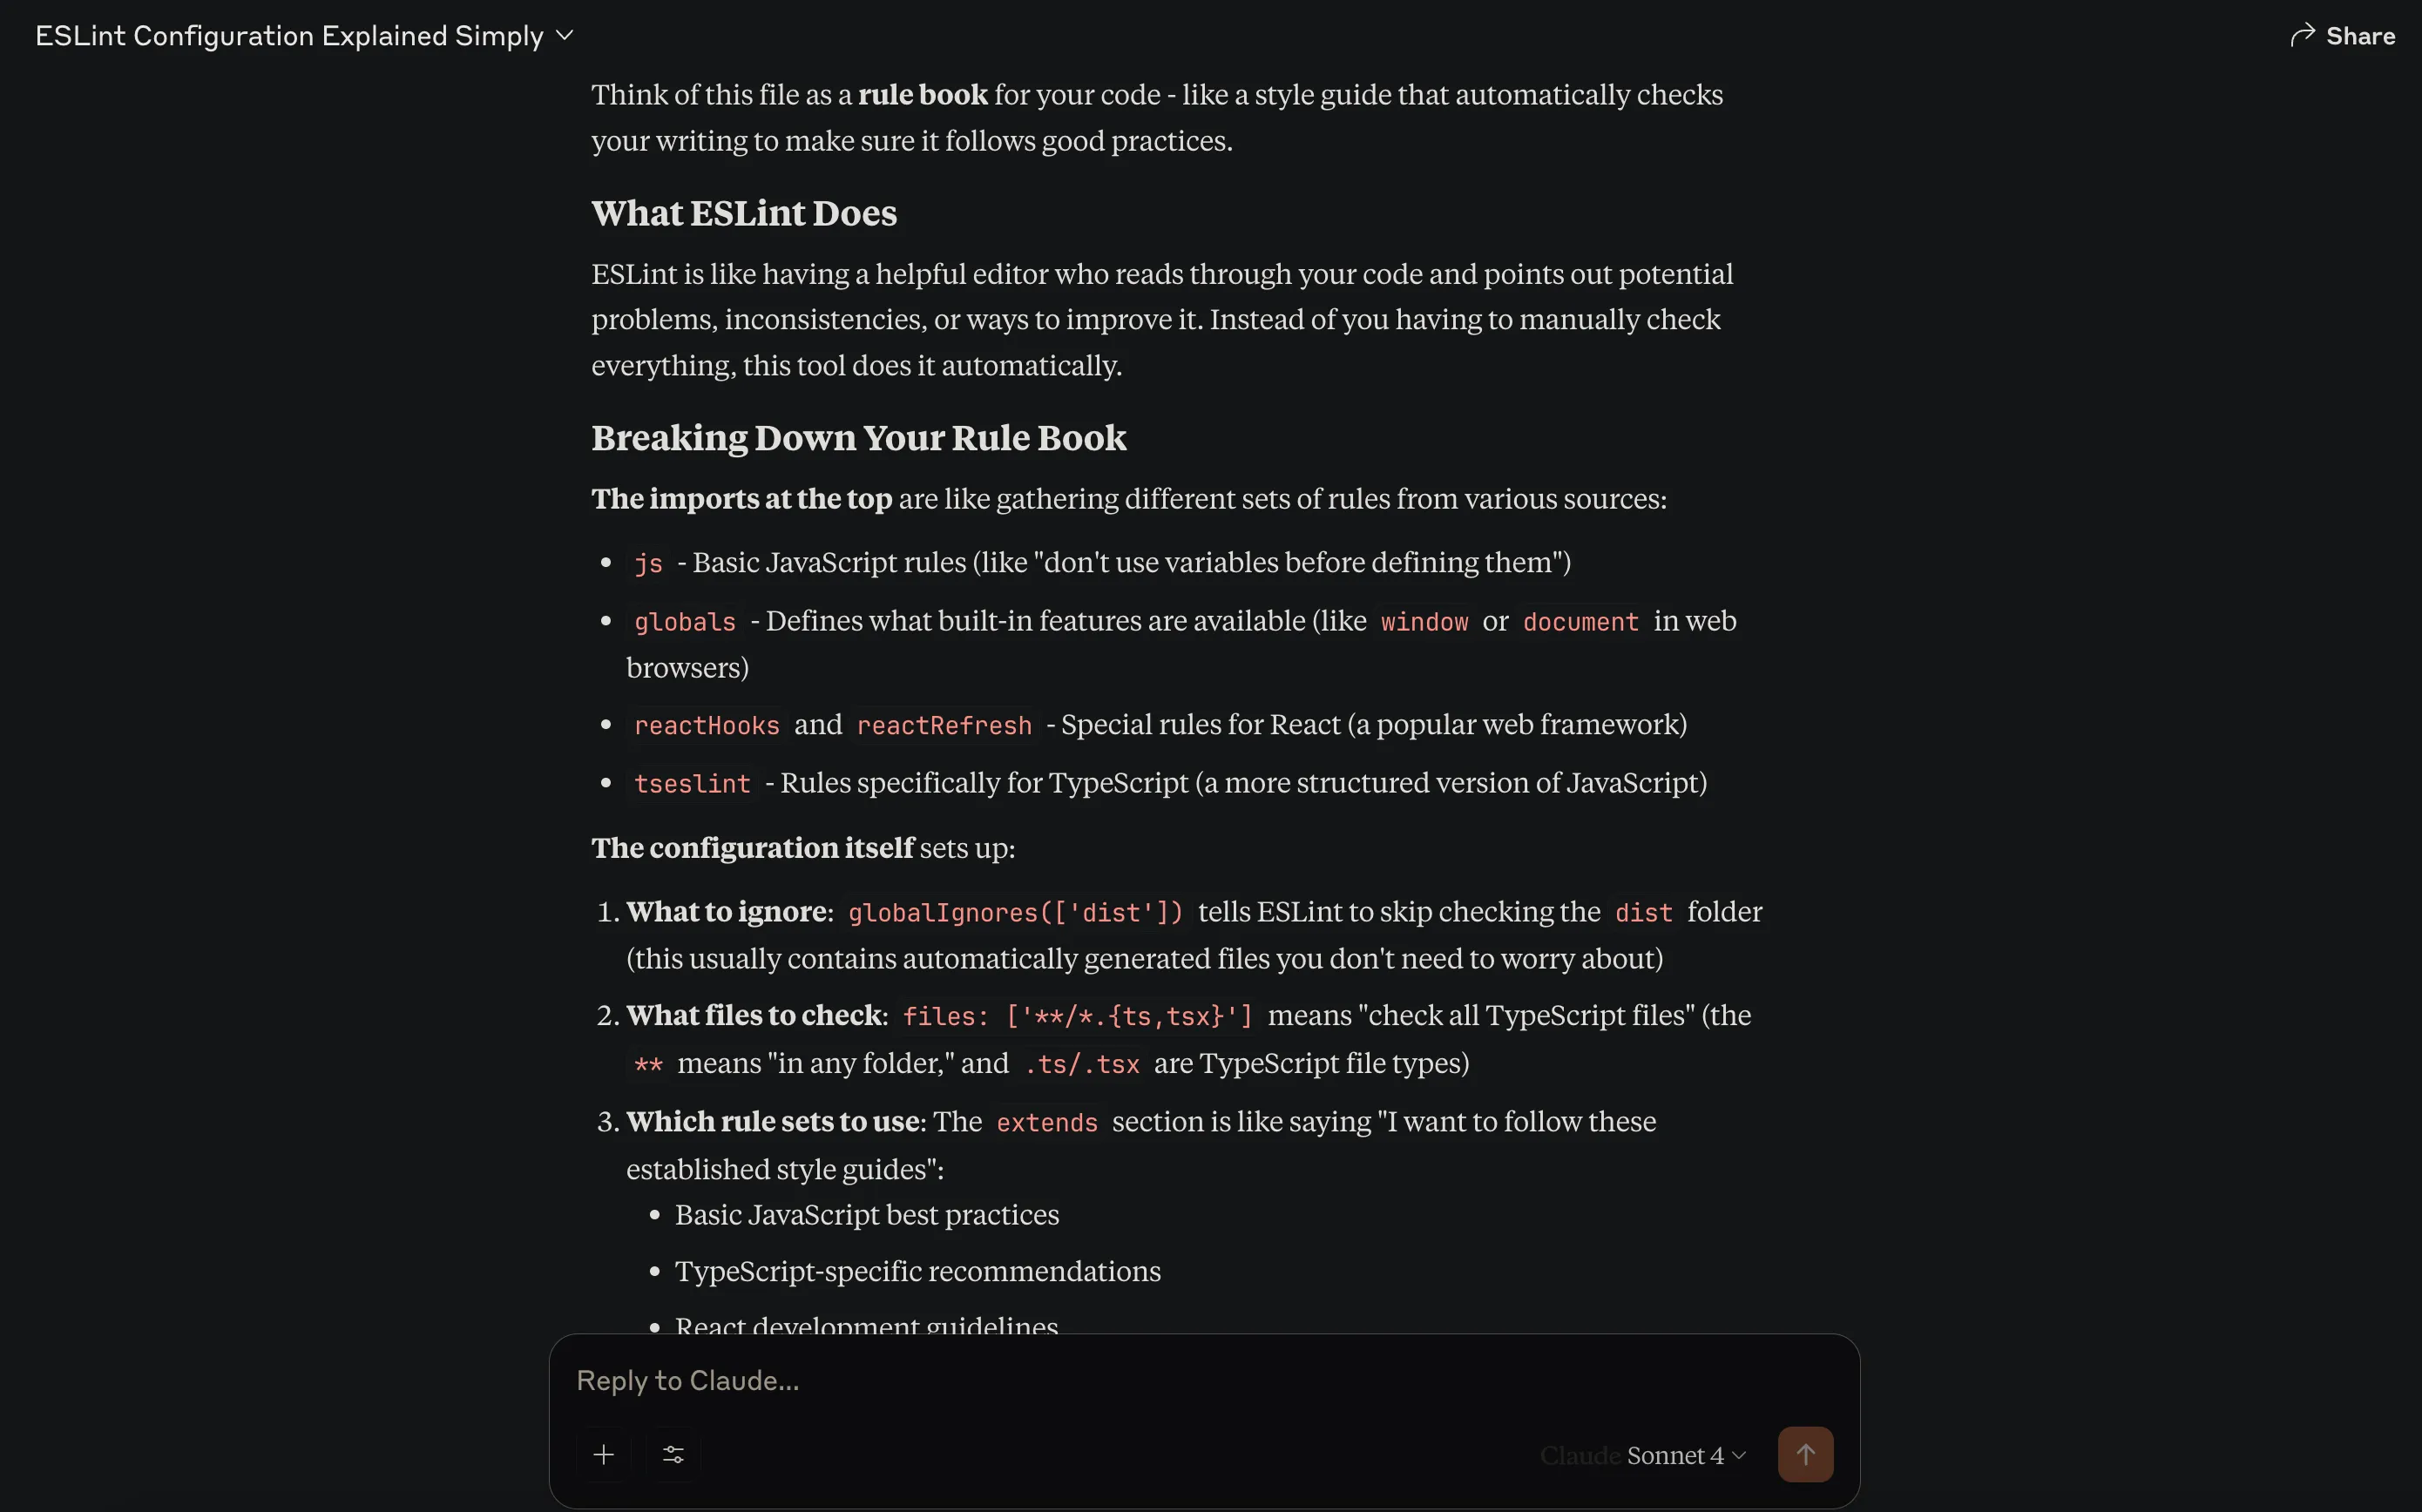
Task: Click the reactHooks inline code snippet
Action: pos(706,725)
